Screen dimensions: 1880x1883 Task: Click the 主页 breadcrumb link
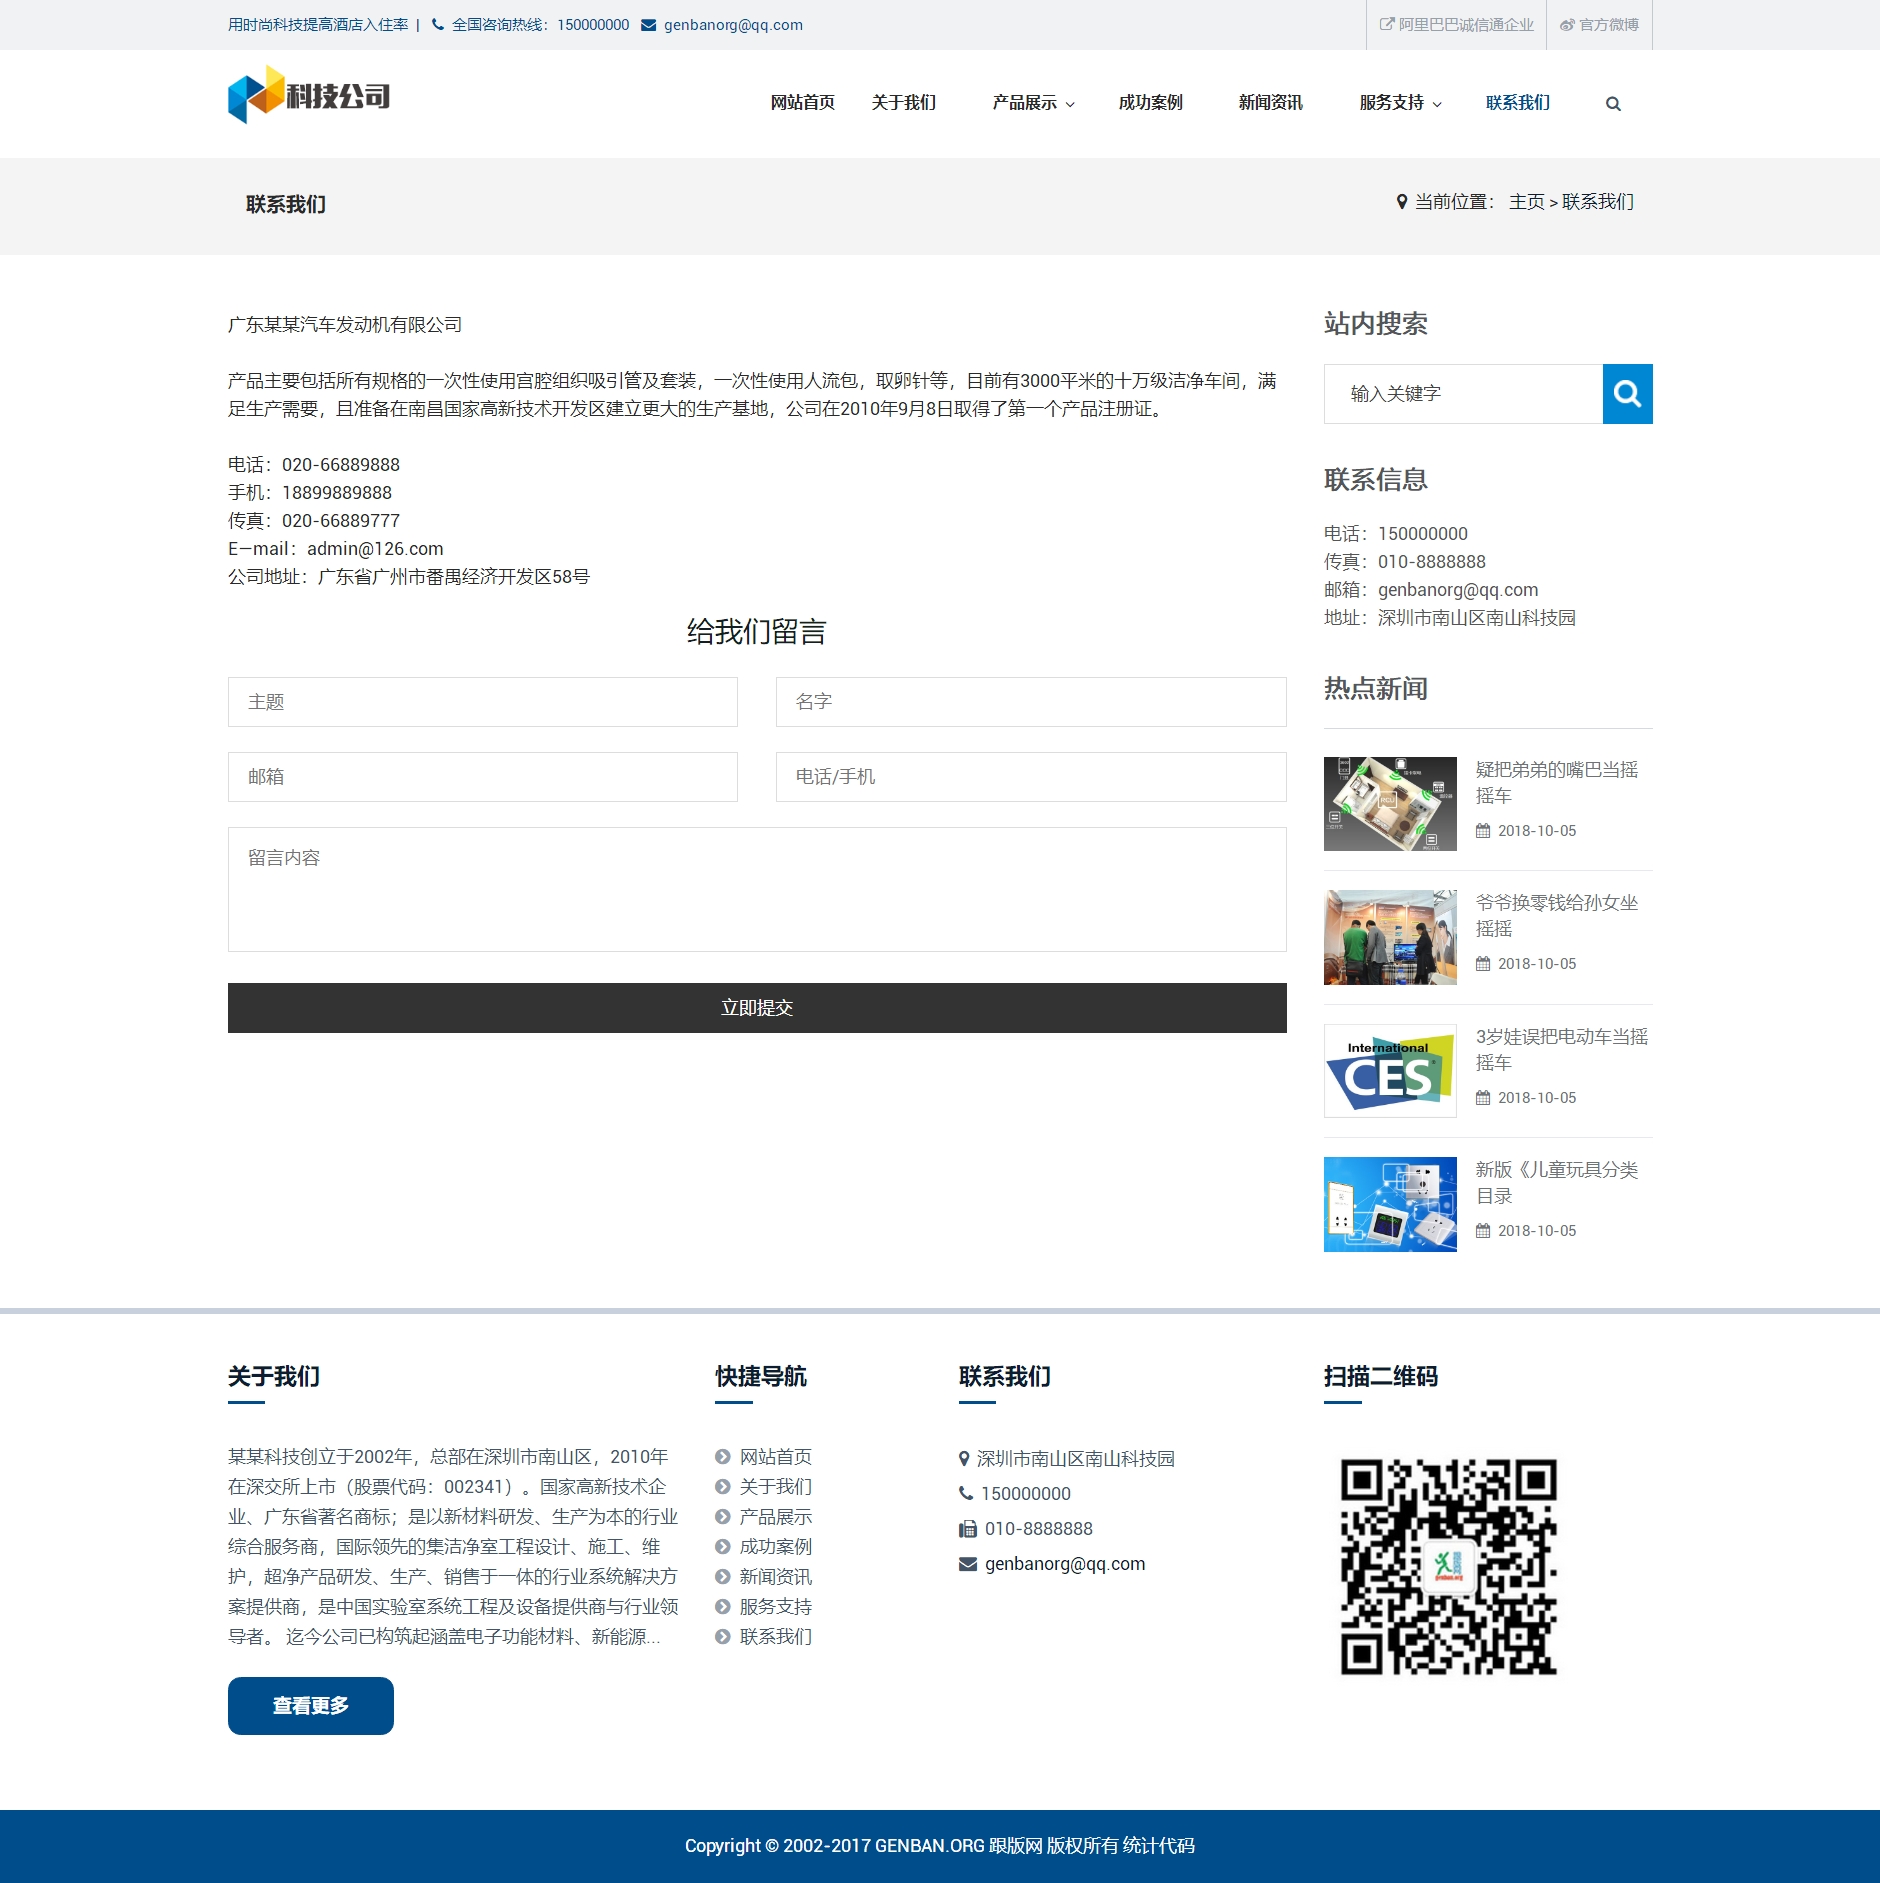click(1526, 202)
